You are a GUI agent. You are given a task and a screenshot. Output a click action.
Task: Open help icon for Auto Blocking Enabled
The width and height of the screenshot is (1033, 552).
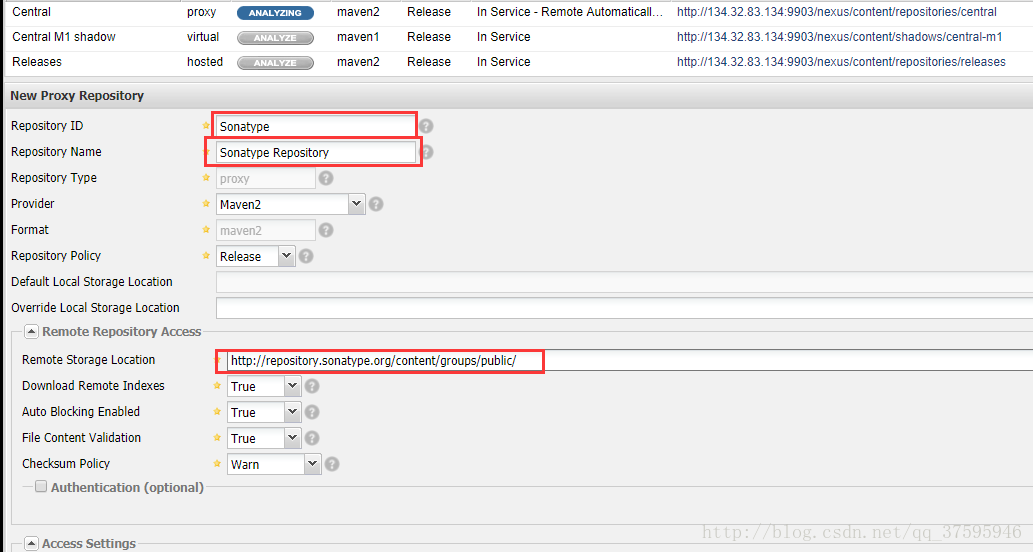(312, 412)
